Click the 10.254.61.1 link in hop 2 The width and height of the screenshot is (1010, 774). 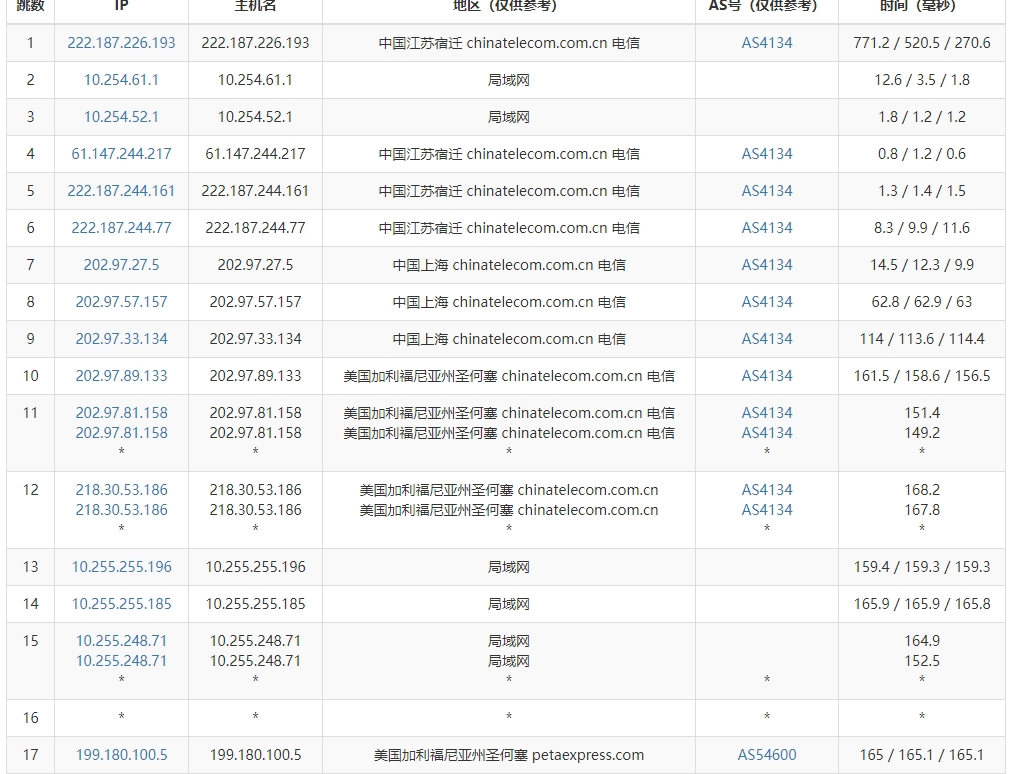coord(121,80)
